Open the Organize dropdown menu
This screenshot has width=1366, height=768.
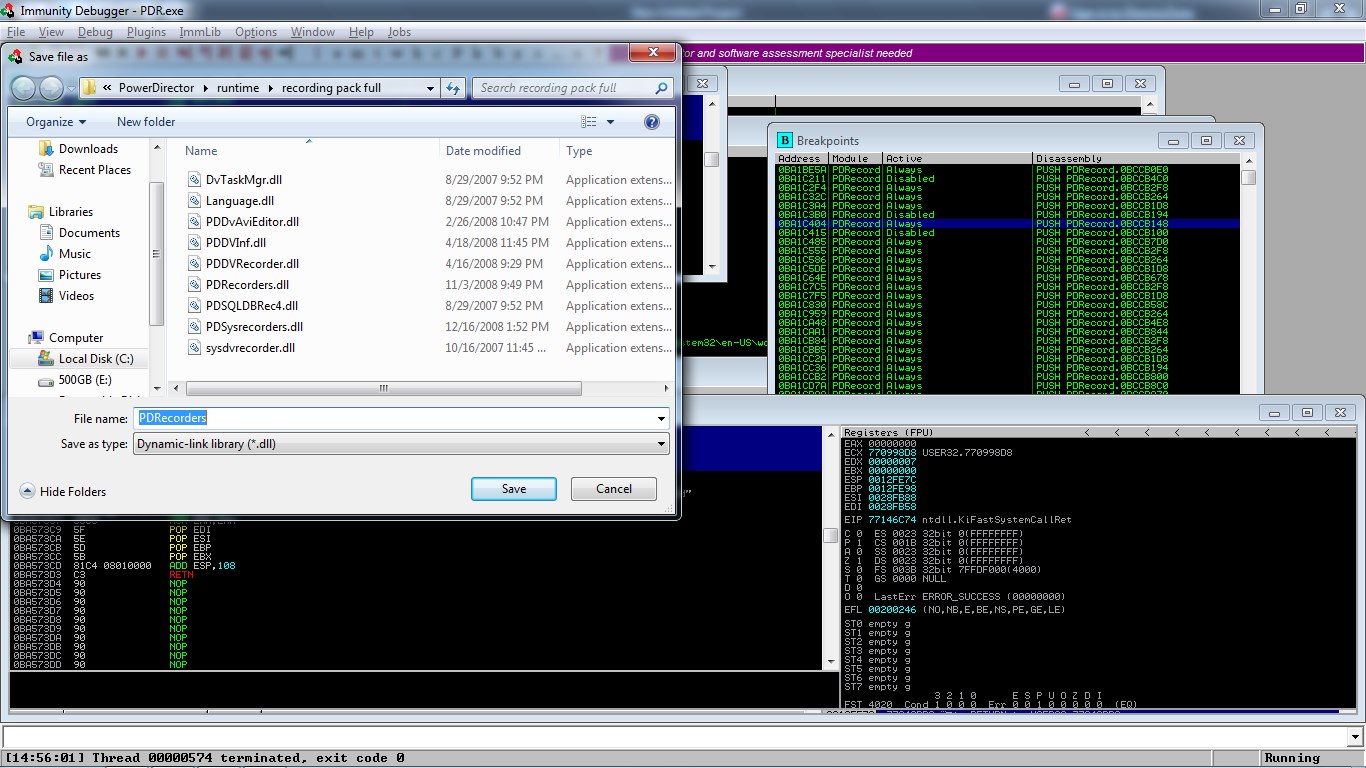click(56, 122)
